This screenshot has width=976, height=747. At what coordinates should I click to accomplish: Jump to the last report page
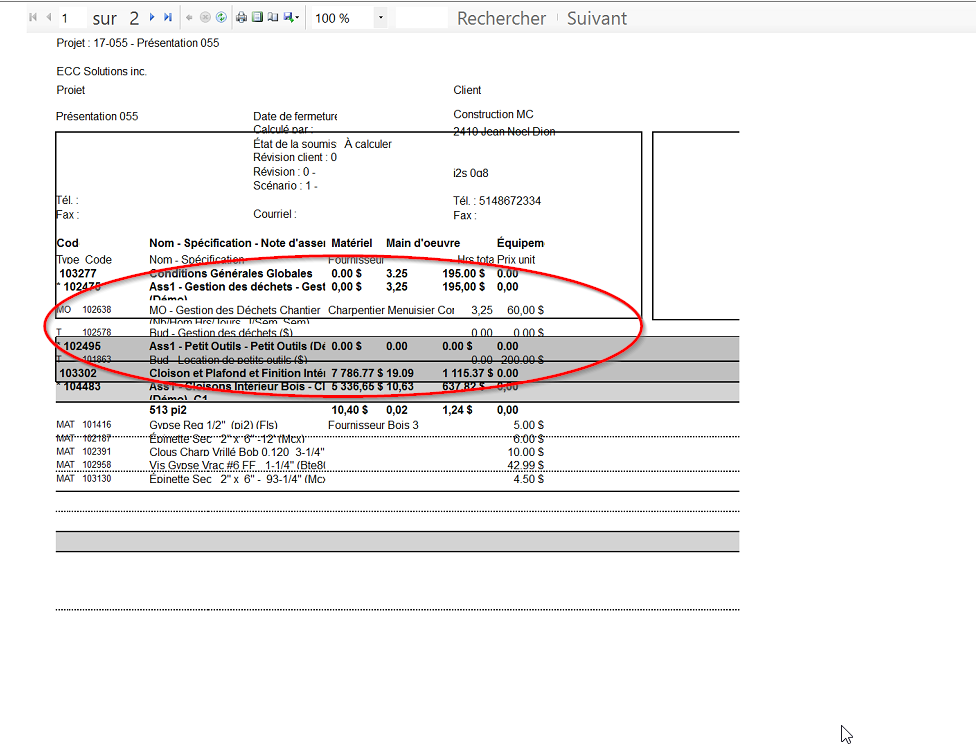[x=168, y=18]
